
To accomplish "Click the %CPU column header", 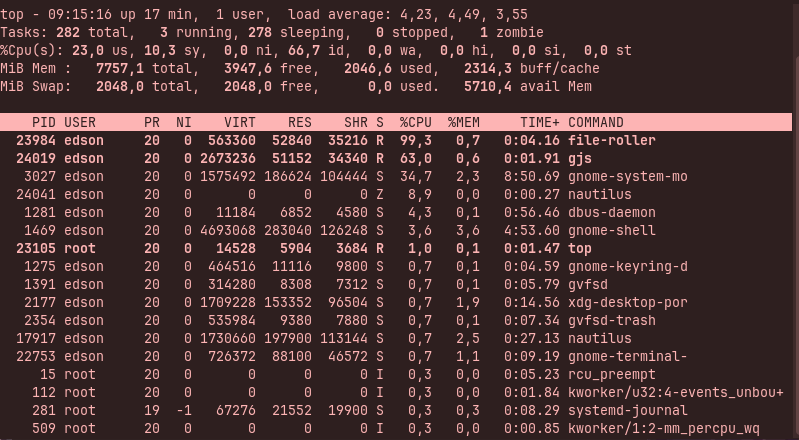I will pos(416,122).
